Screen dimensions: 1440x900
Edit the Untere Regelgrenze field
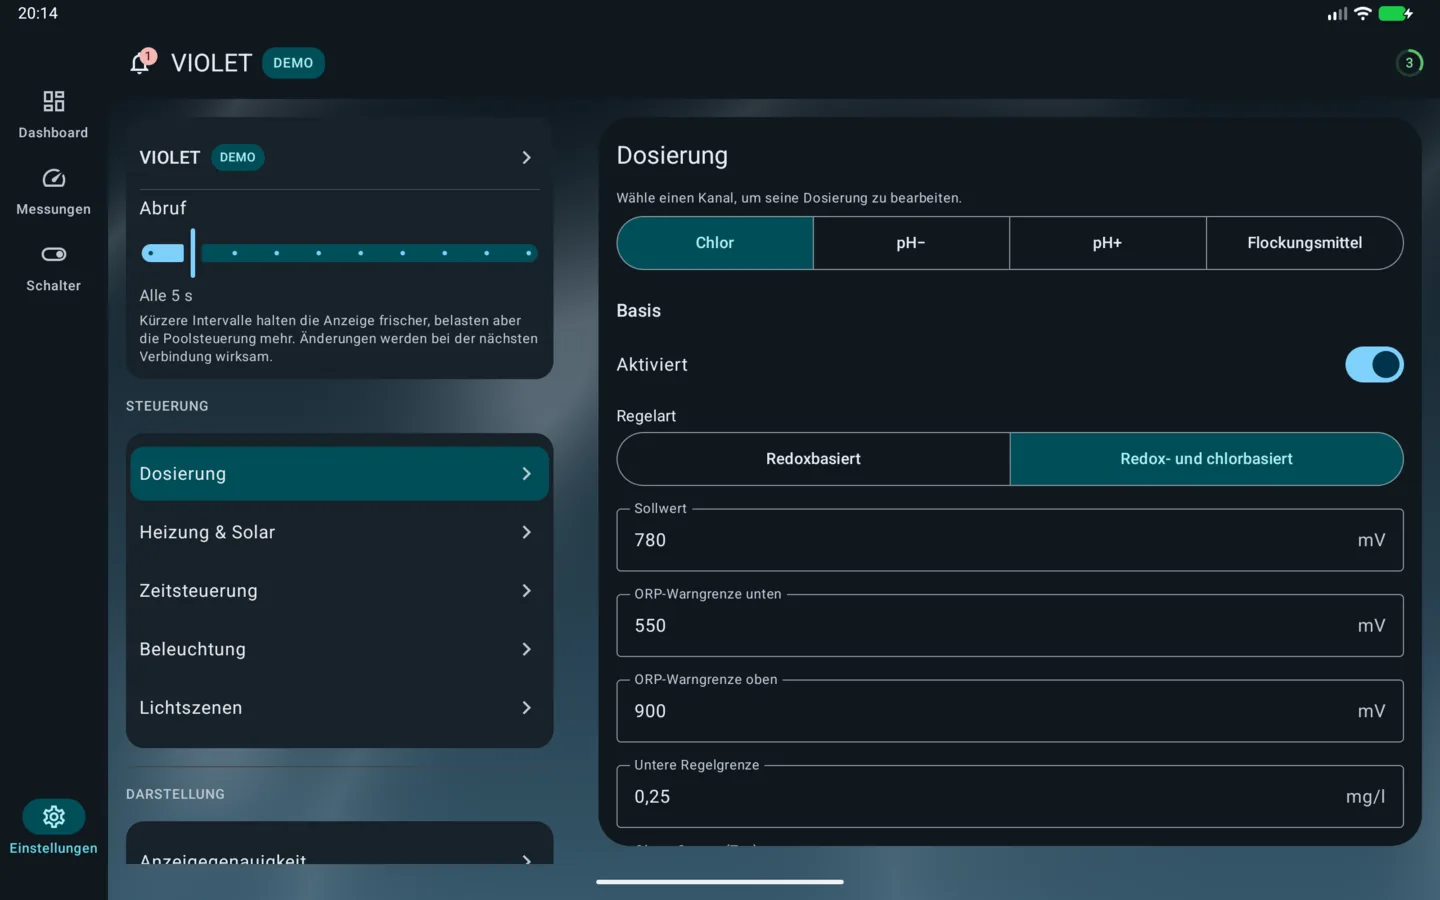[1010, 797]
